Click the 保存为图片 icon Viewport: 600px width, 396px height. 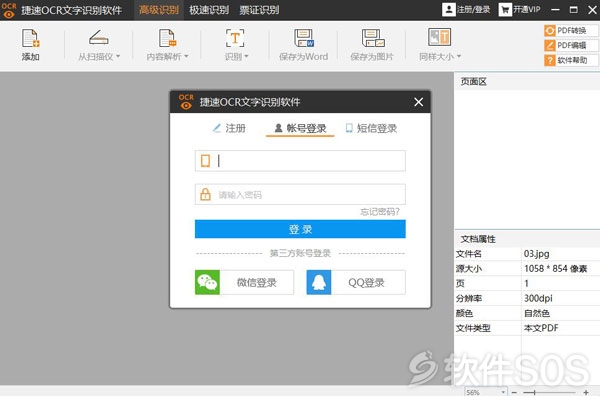373,38
